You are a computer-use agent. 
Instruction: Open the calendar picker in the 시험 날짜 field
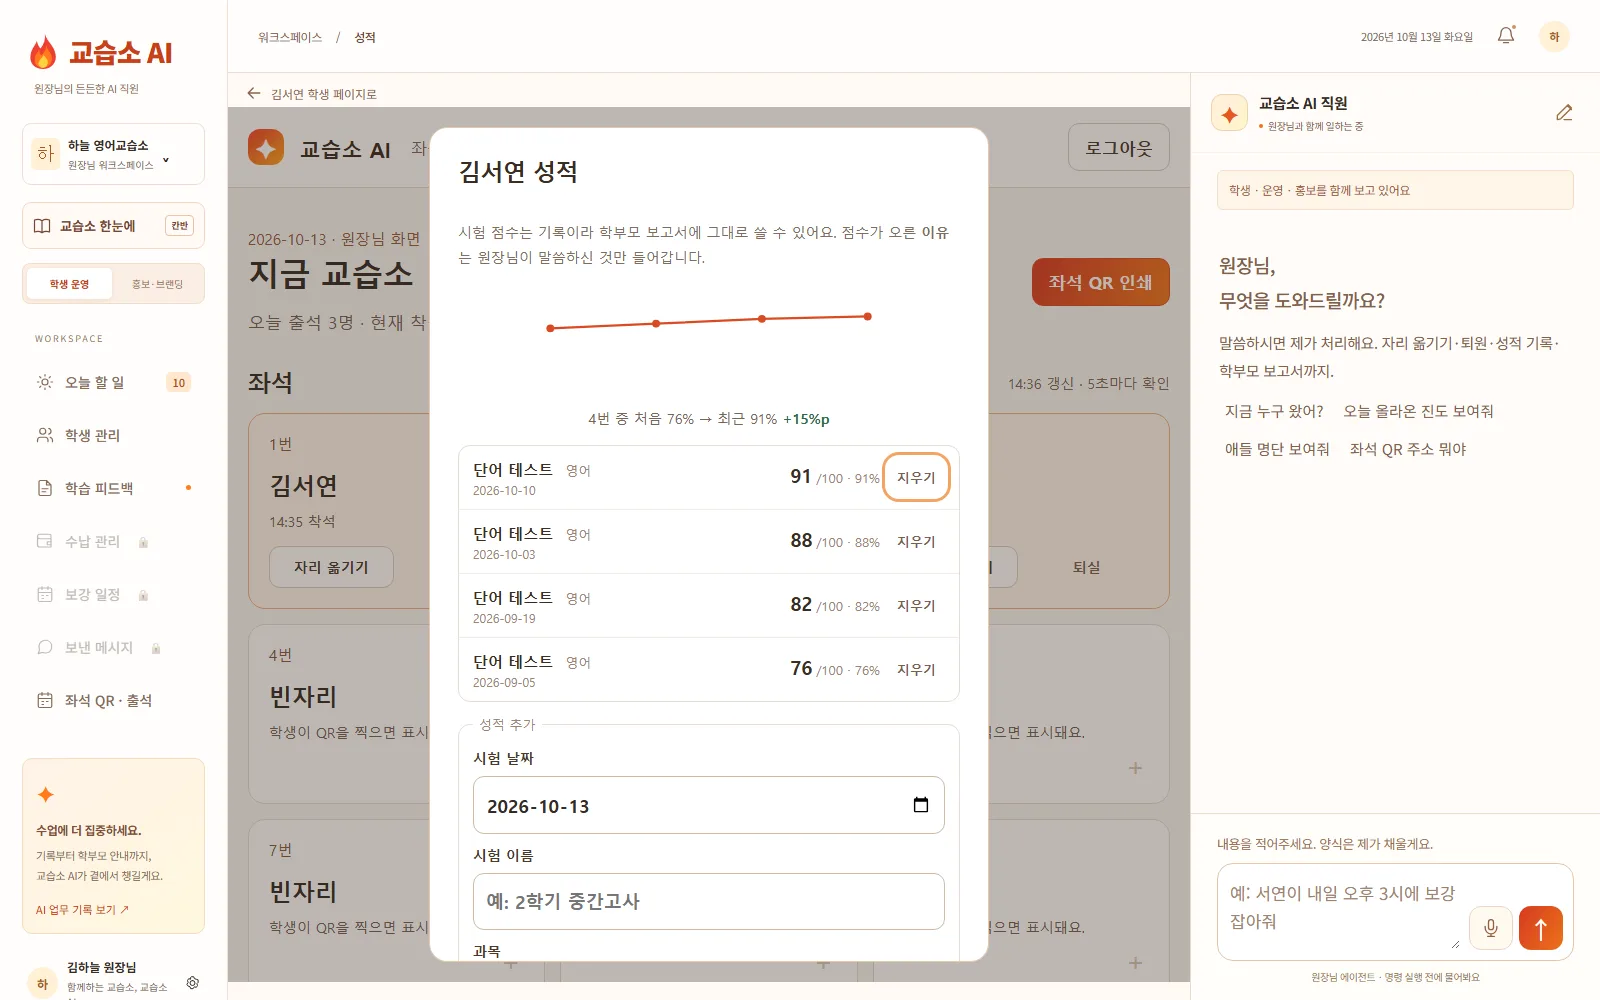[921, 805]
